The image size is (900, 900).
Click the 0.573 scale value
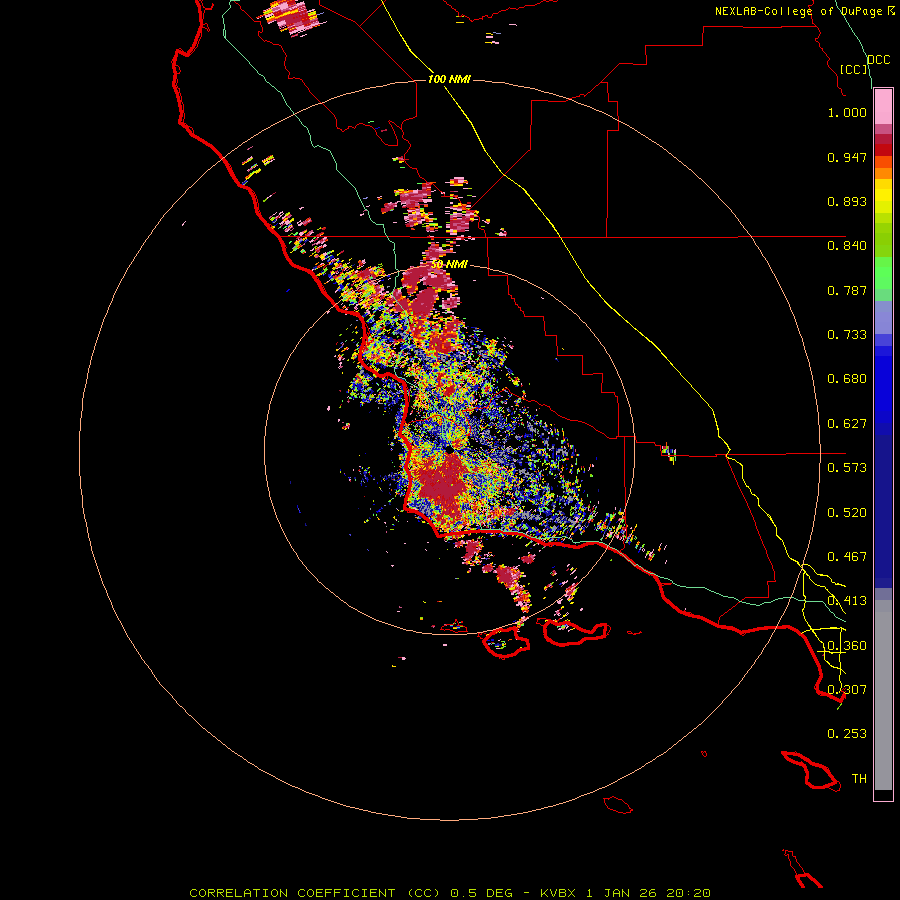point(847,468)
